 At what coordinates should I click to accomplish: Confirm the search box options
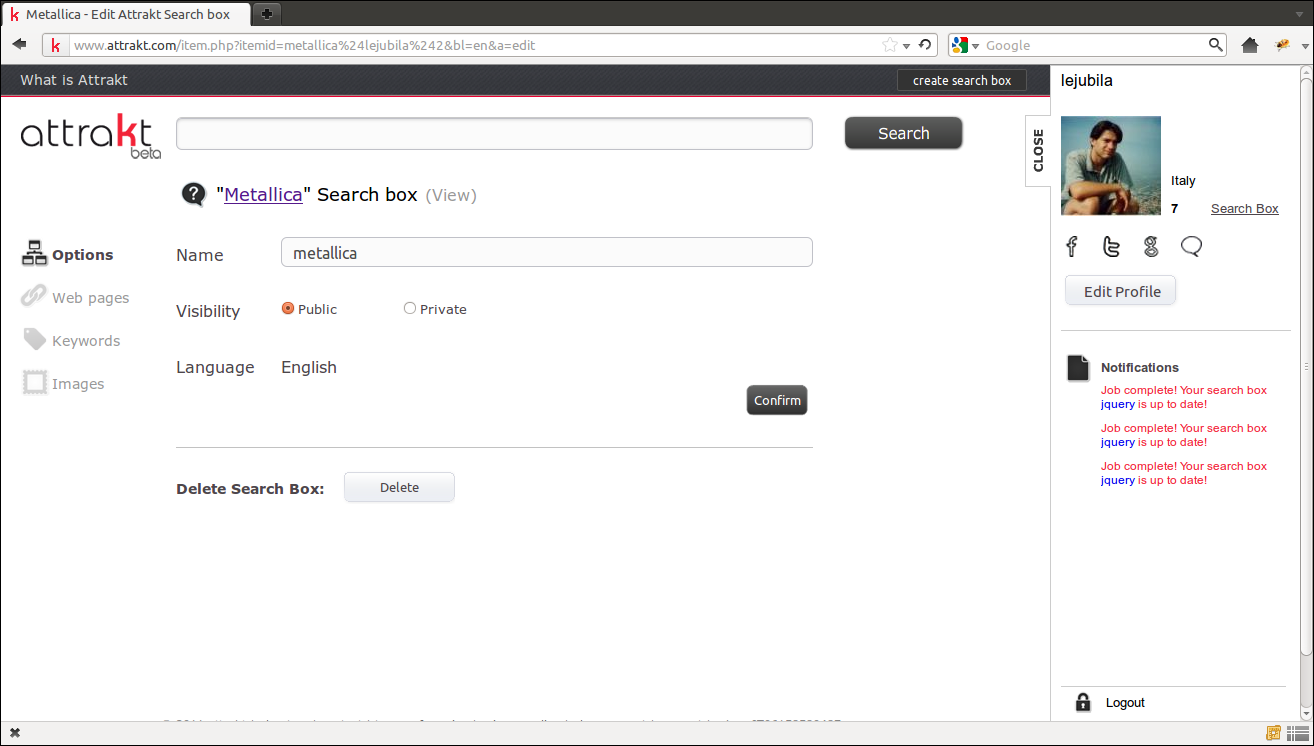point(777,400)
